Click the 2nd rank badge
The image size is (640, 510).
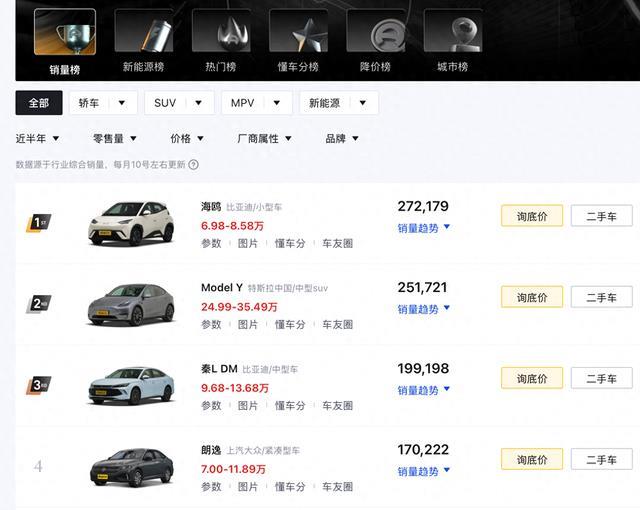pyautogui.click(x=38, y=304)
